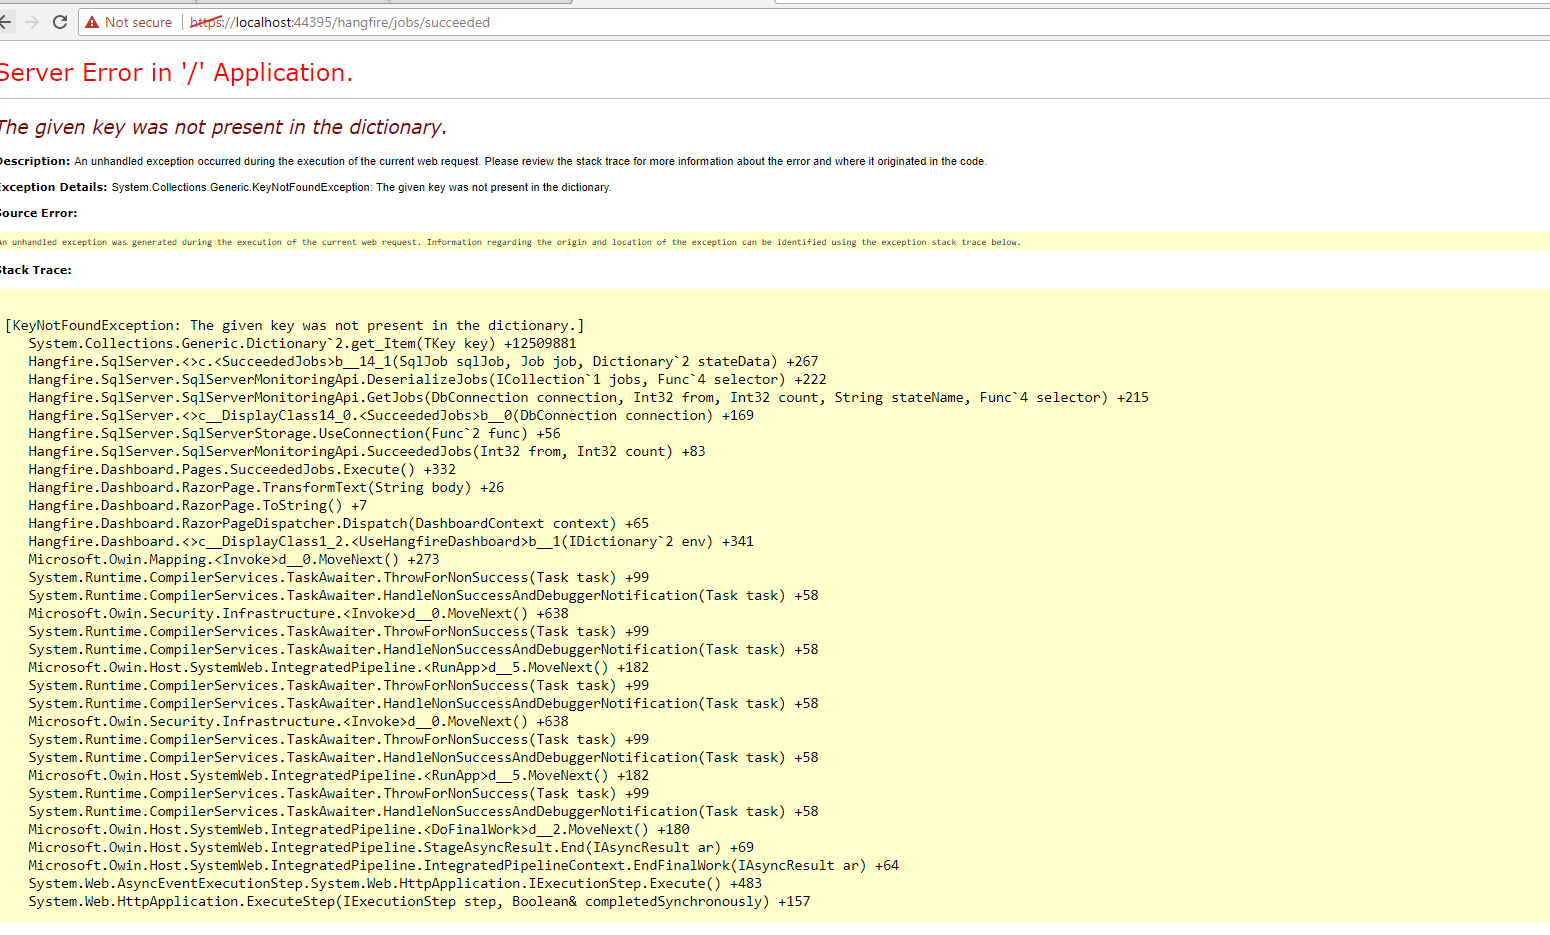This screenshot has height=935, width=1550.
Task: Click the yellow Source Error banner
Action: click(x=510, y=241)
